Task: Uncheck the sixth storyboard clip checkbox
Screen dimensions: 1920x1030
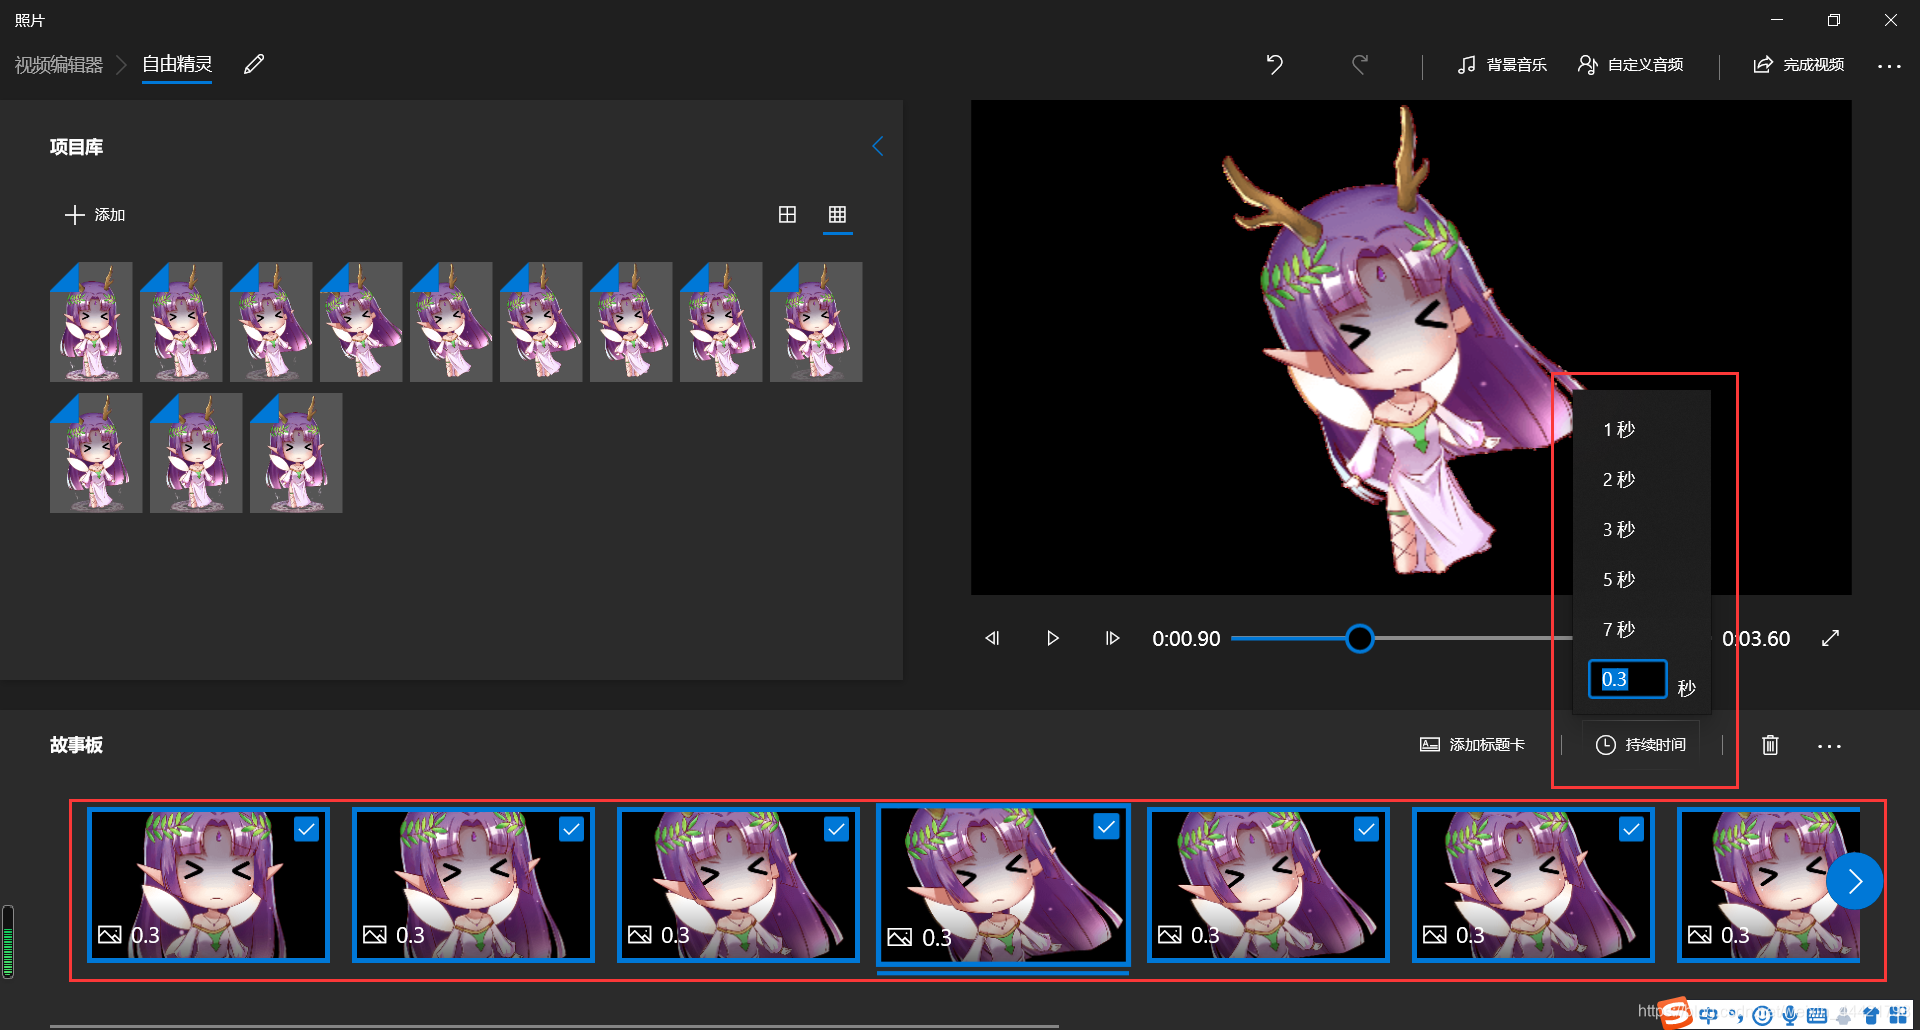Action: click(1631, 829)
